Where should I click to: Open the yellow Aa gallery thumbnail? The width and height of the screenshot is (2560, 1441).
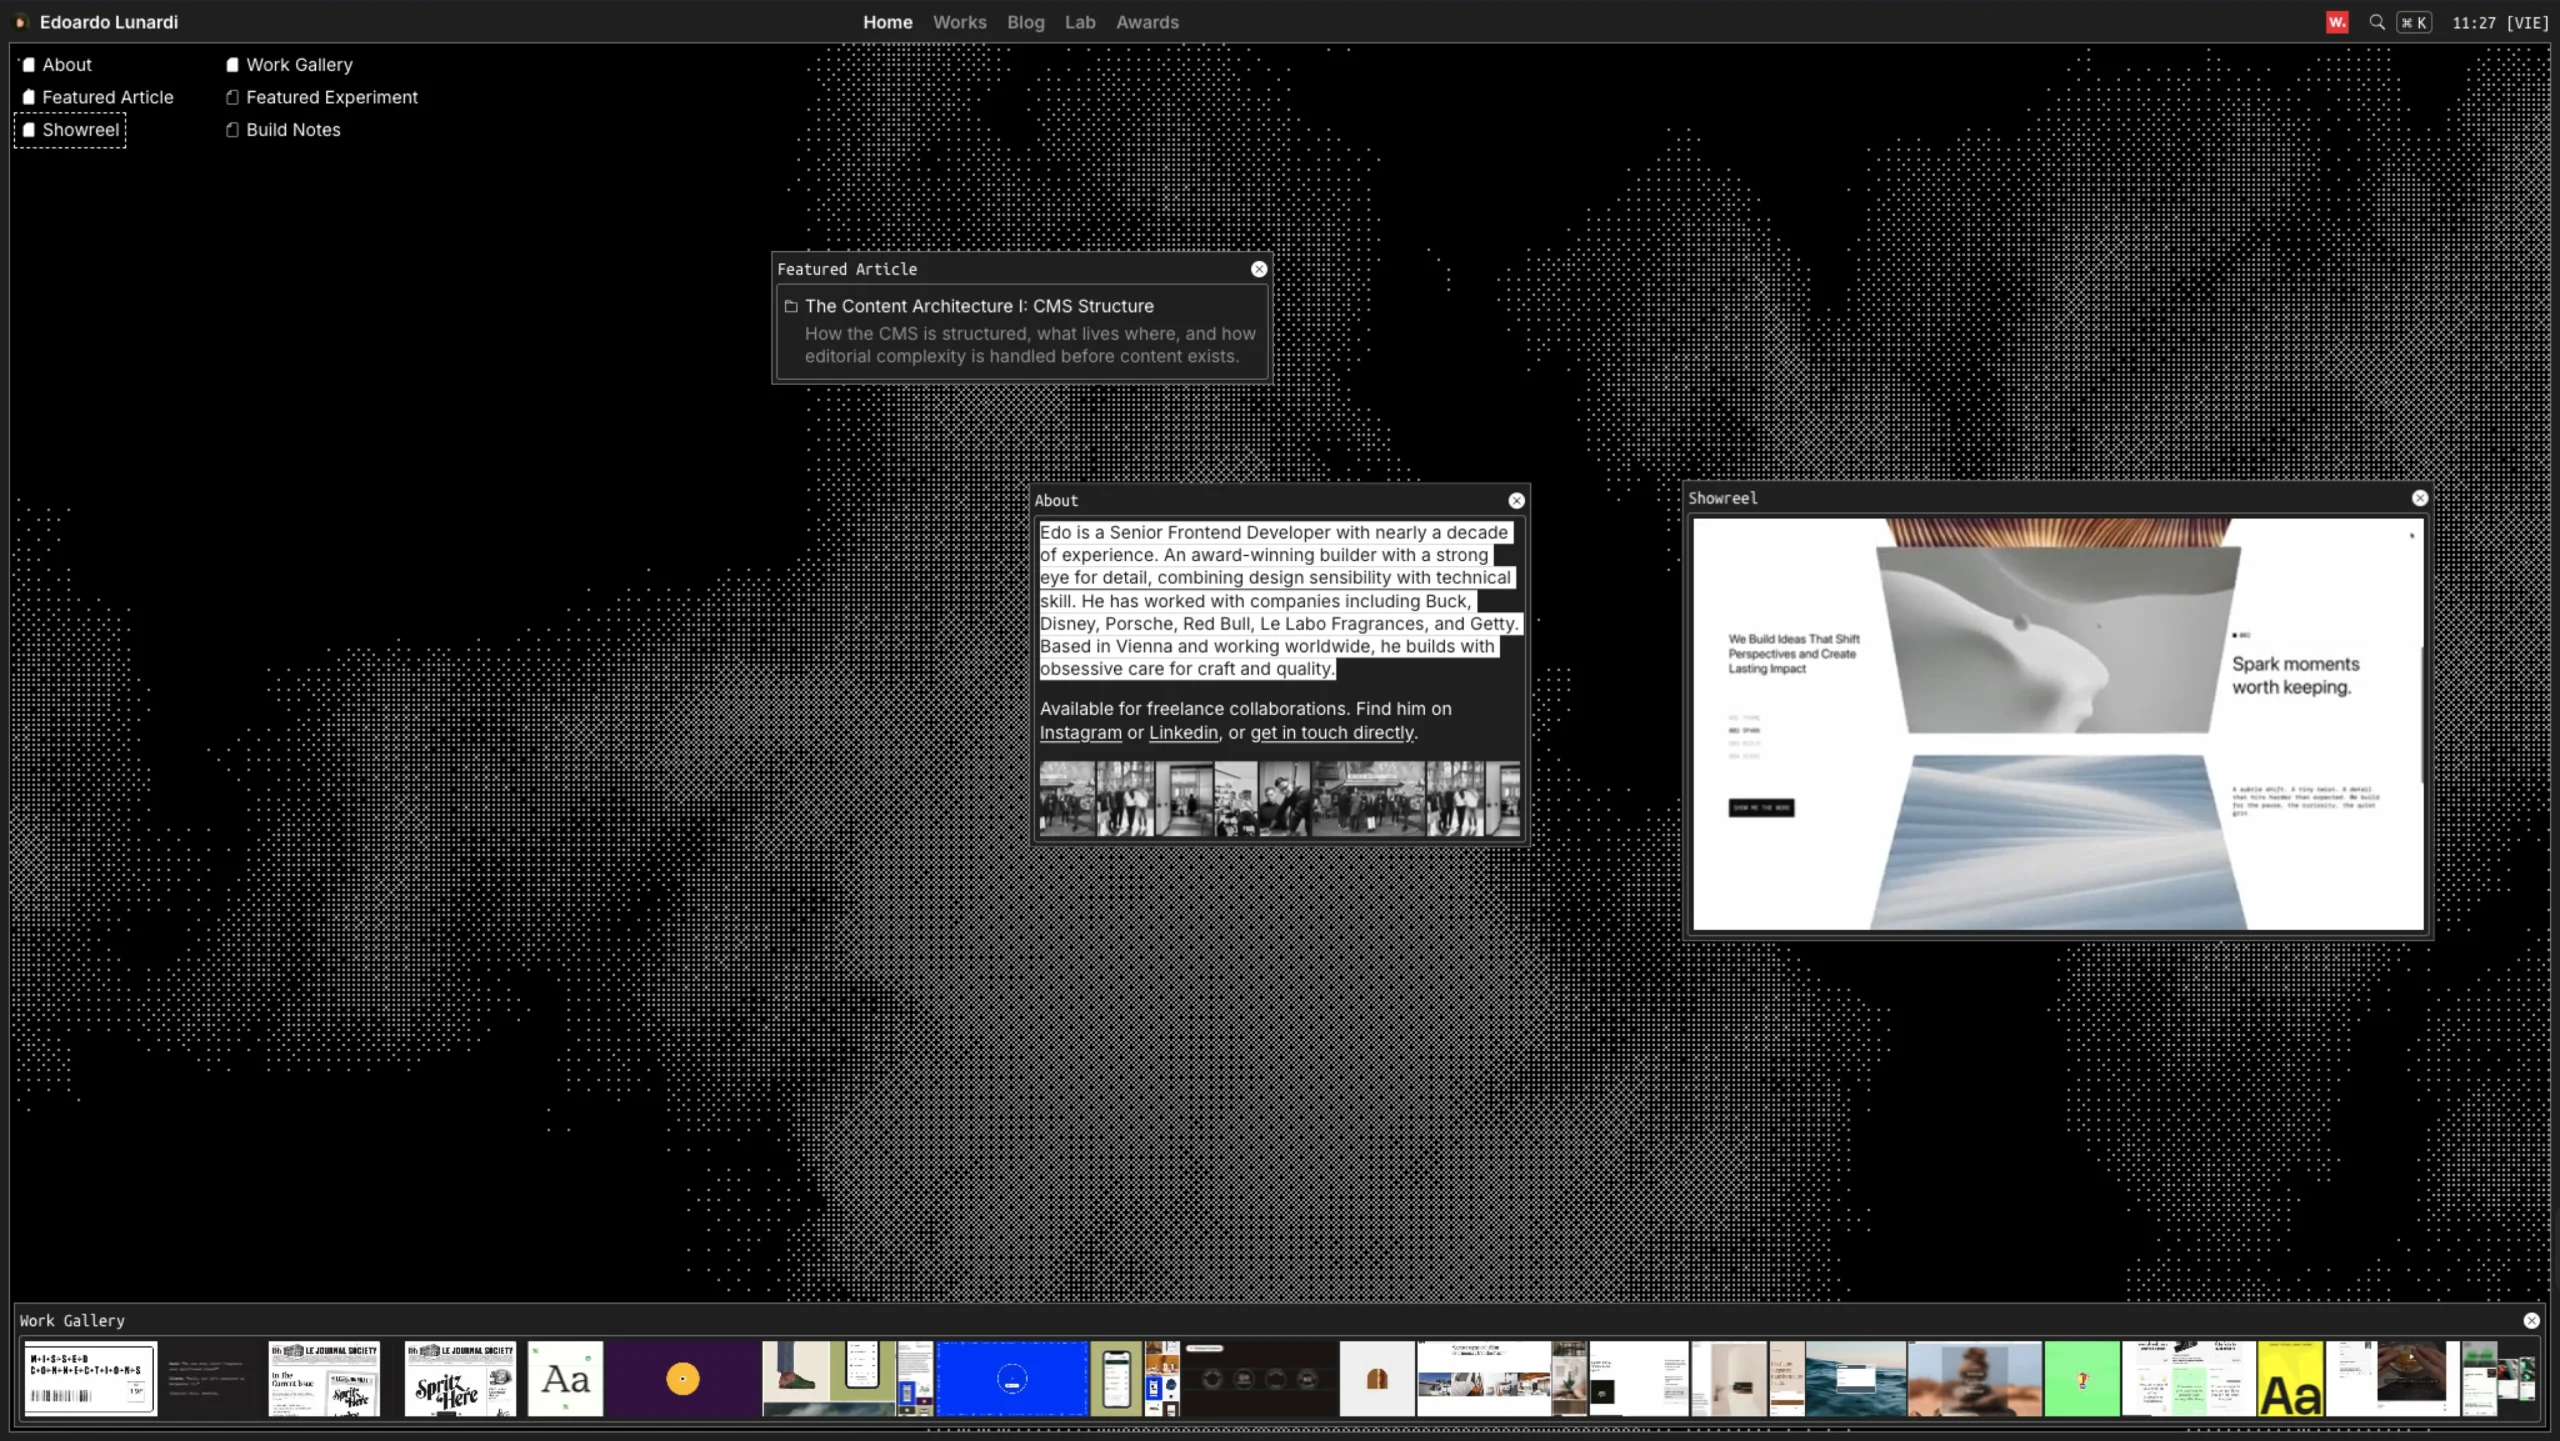2290,1380
